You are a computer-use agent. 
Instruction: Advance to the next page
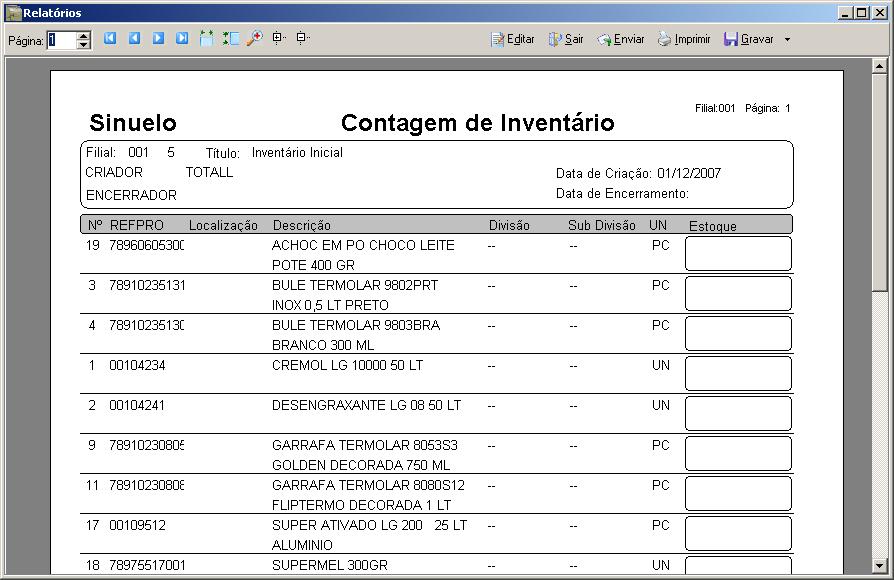pyautogui.click(x=159, y=38)
